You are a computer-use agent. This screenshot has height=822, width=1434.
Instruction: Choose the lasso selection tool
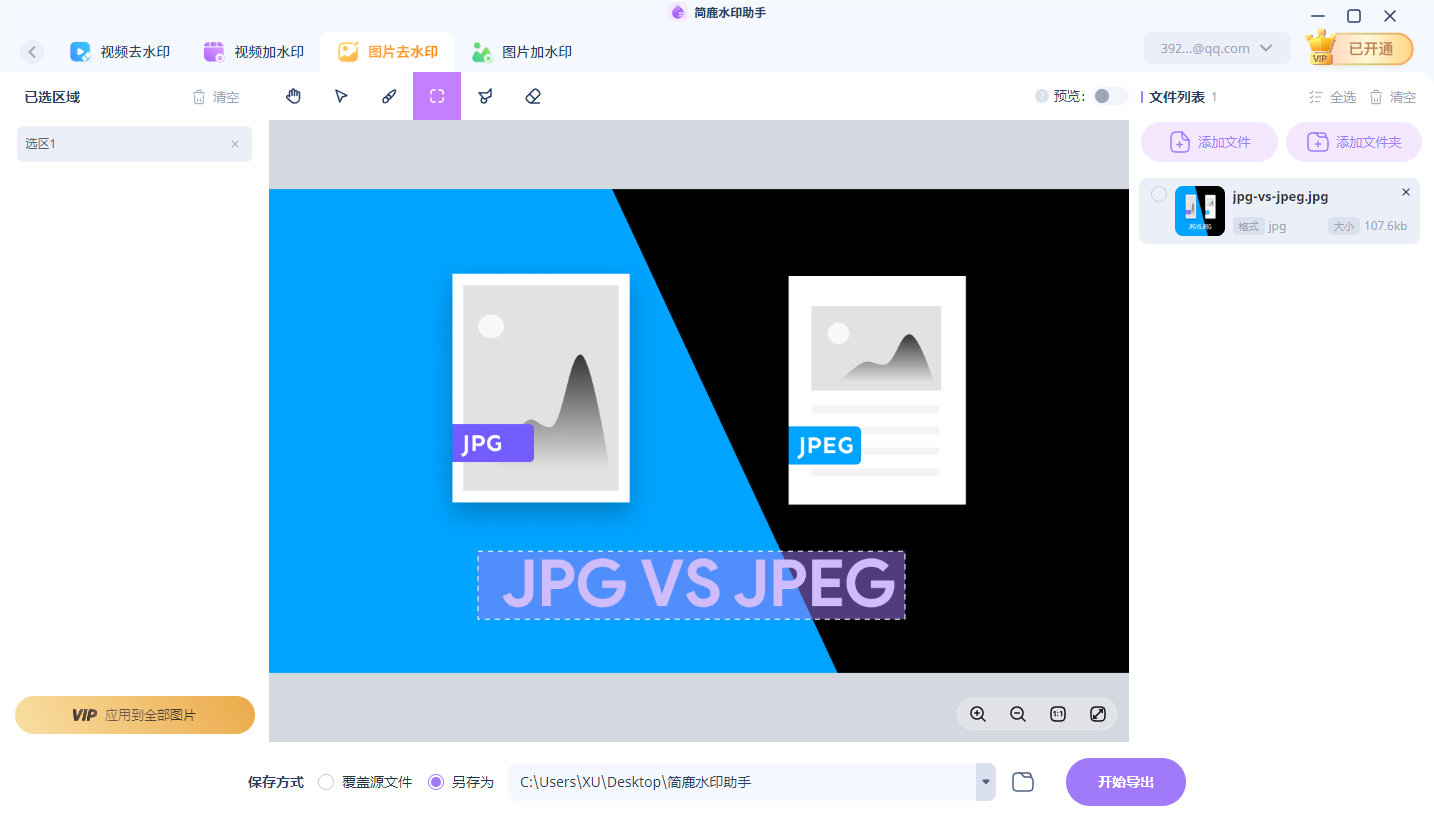click(x=485, y=96)
